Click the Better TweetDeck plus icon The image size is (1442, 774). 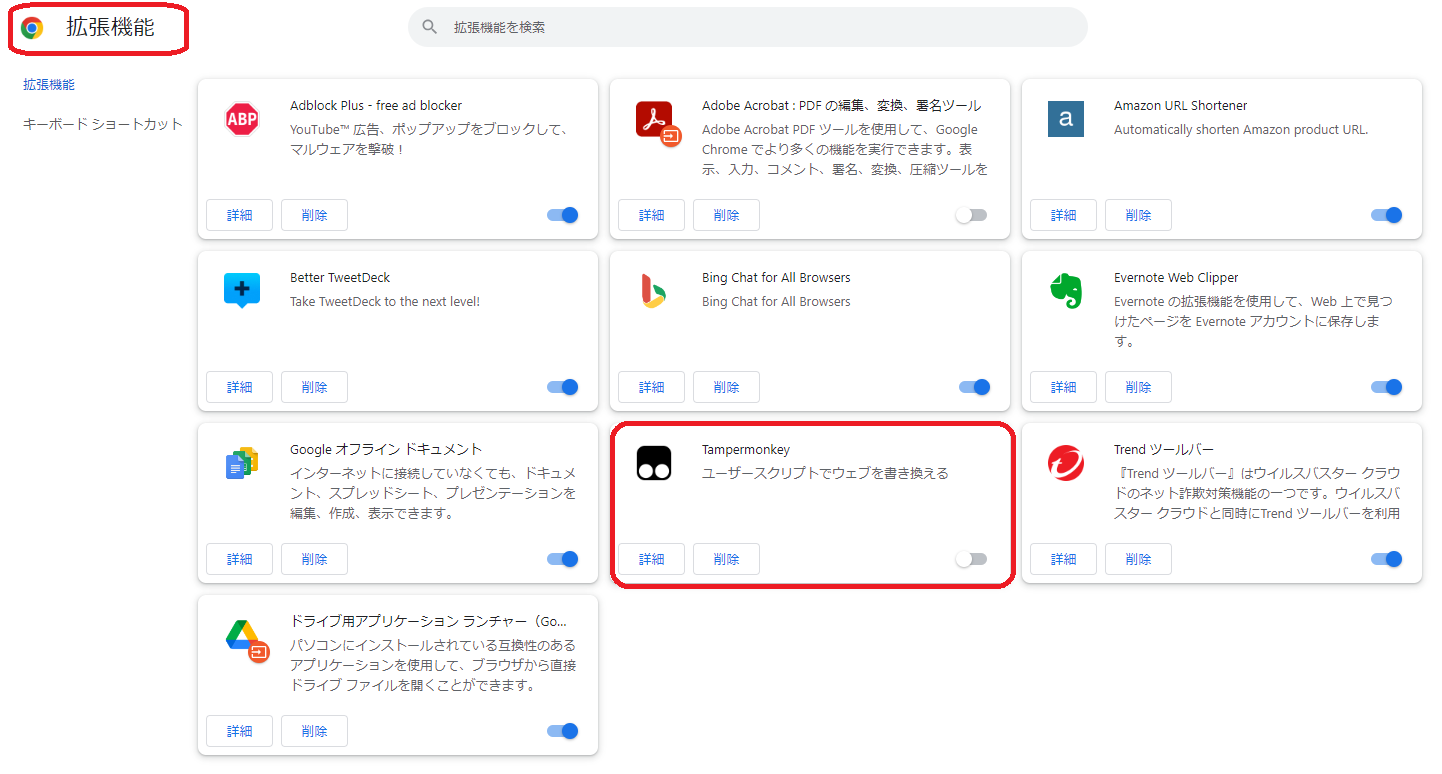(x=241, y=291)
